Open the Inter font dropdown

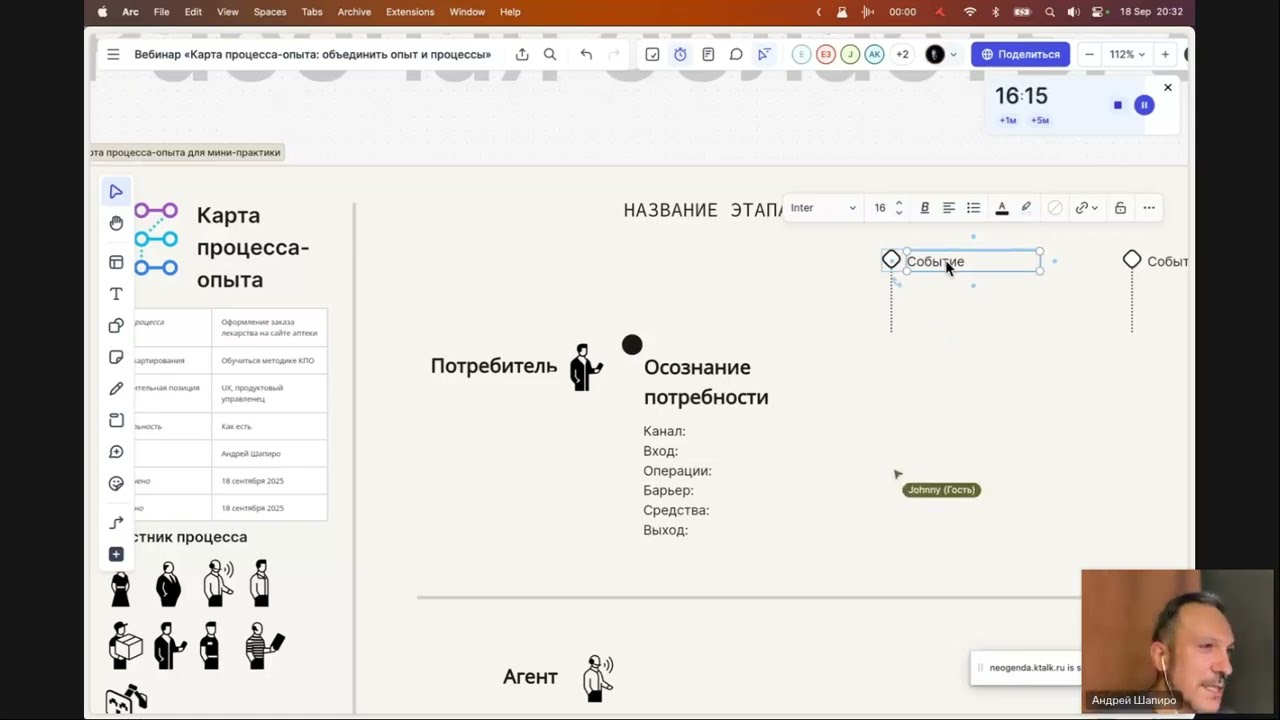[823, 208]
